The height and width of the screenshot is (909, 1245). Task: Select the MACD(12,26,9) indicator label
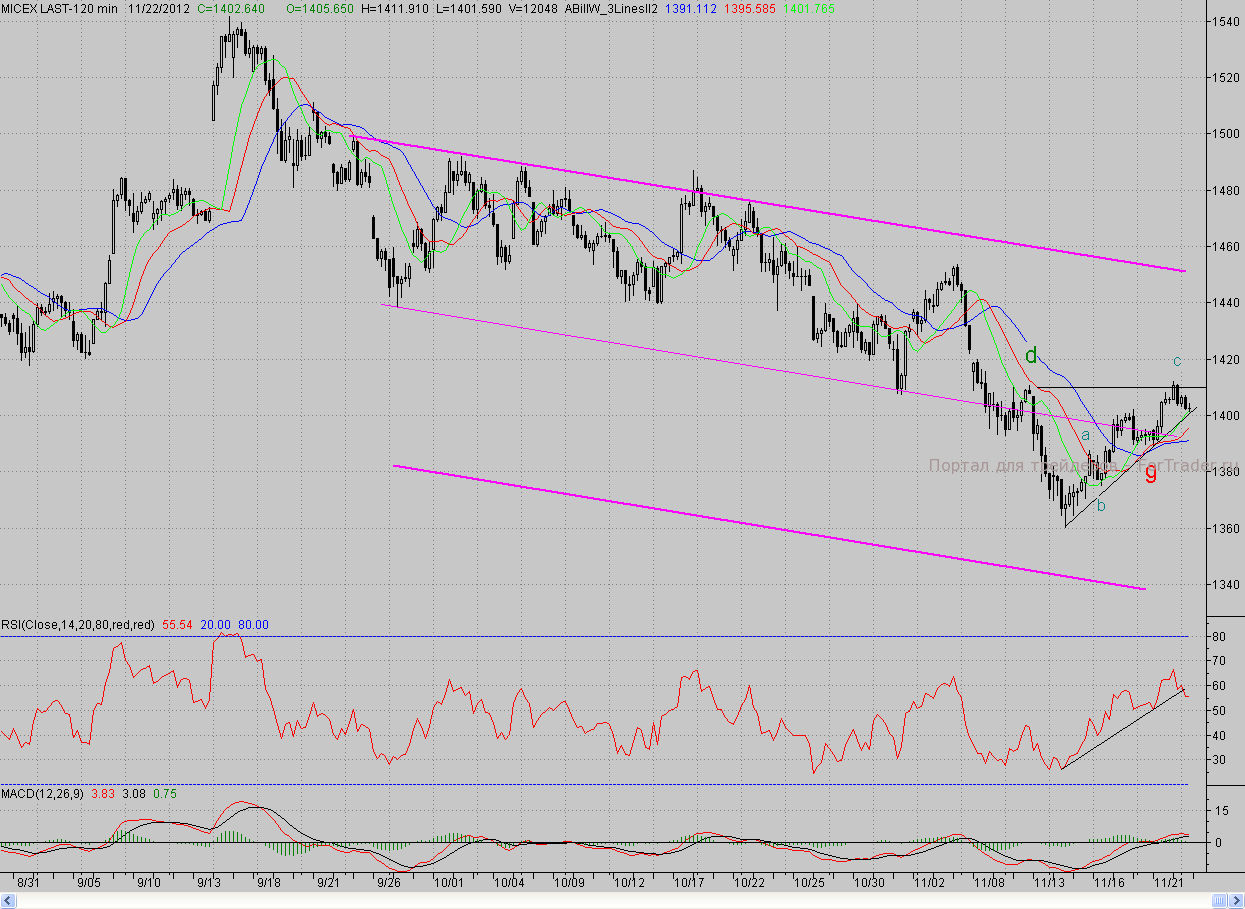coord(44,794)
